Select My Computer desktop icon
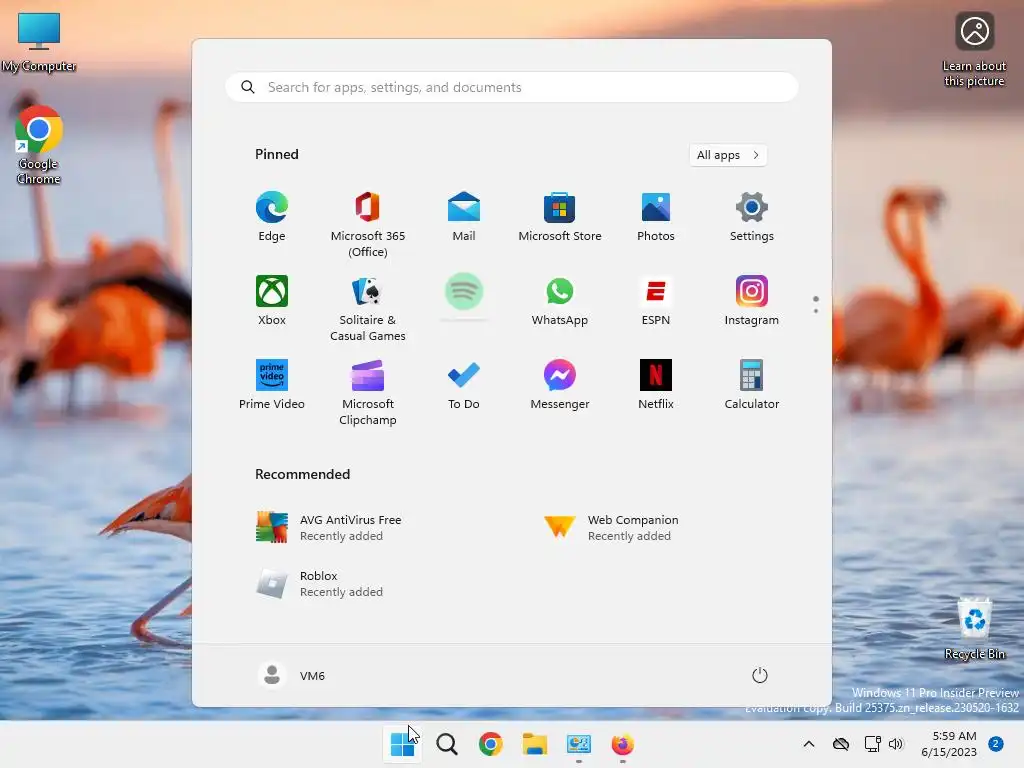The height and width of the screenshot is (768, 1024). (x=39, y=42)
